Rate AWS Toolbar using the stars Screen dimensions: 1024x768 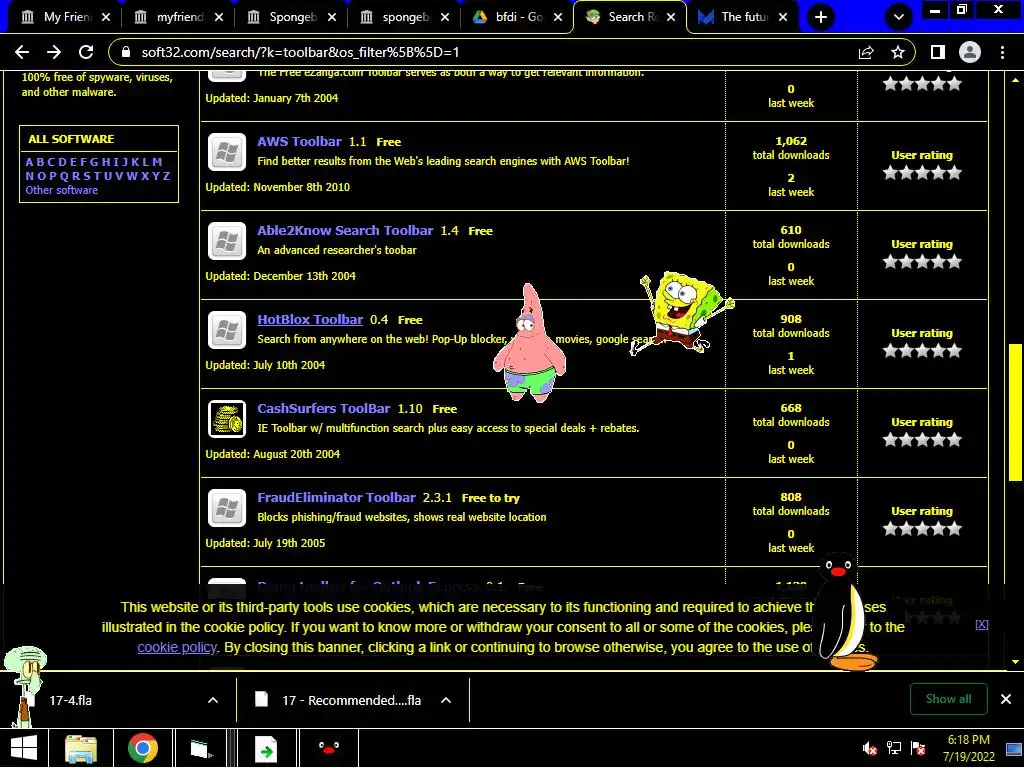[x=922, y=172]
